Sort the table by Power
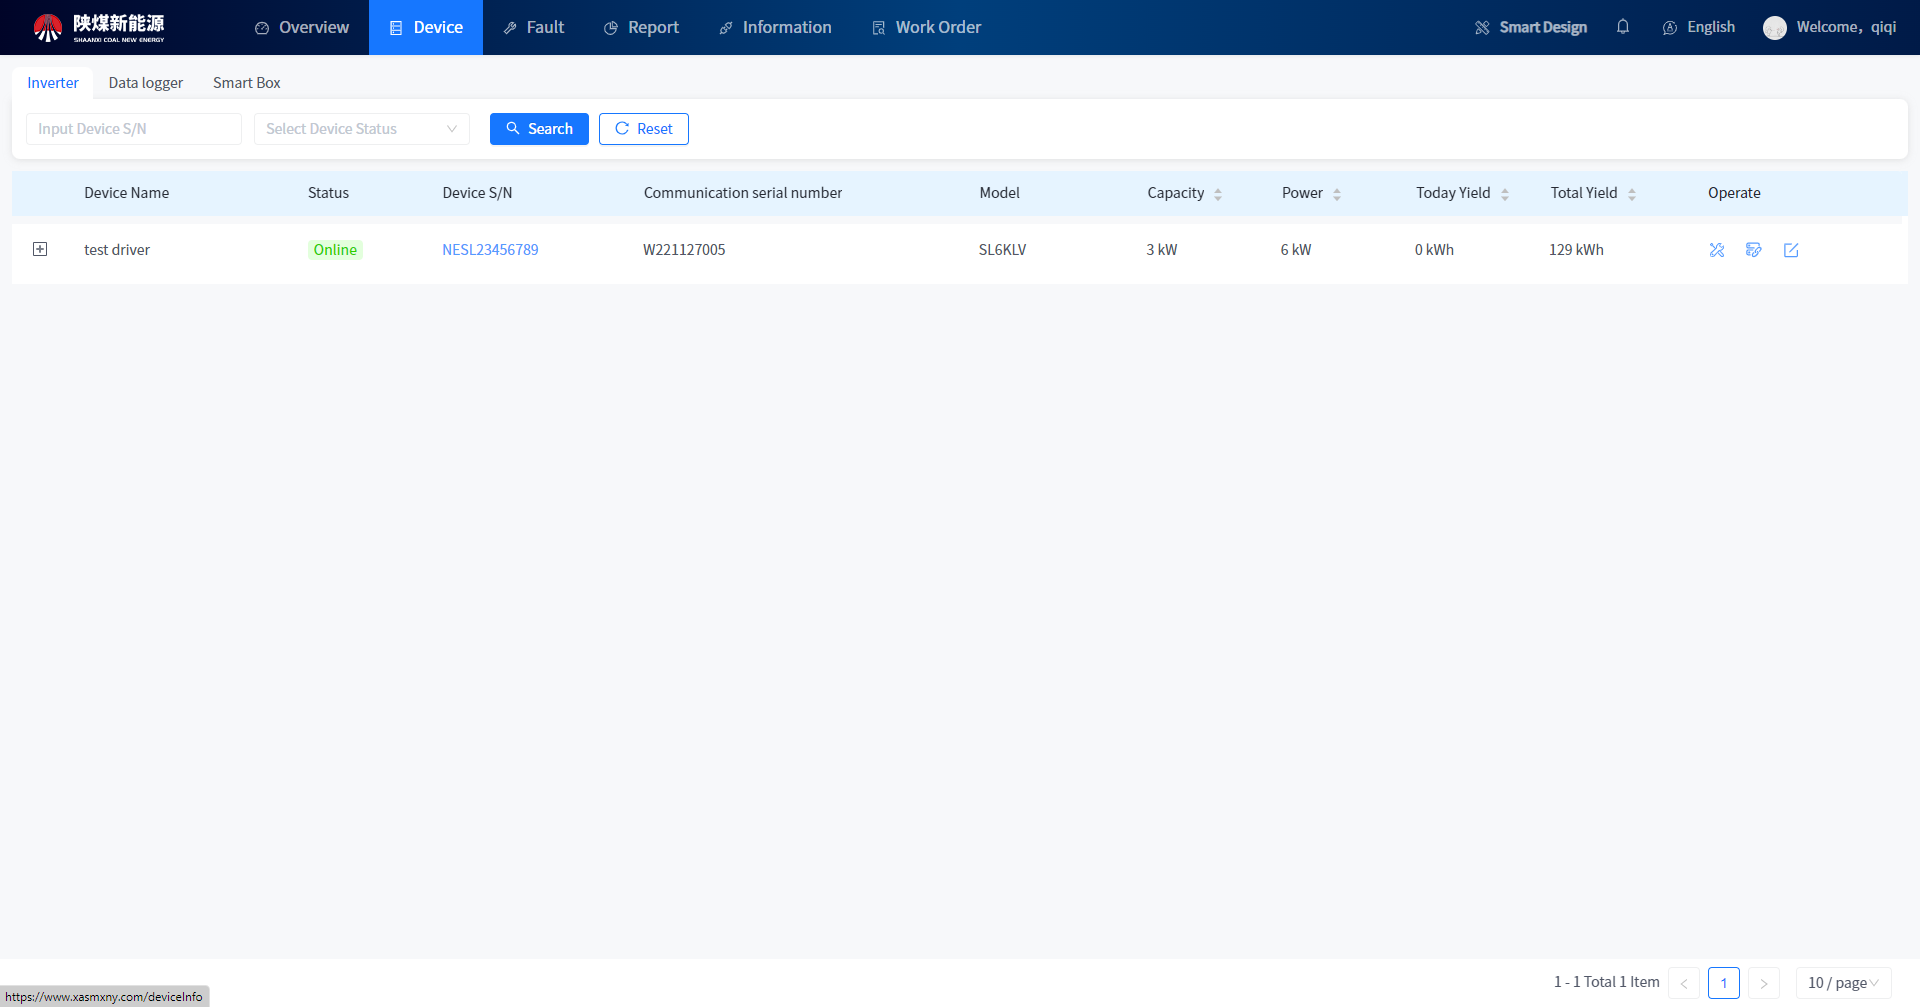Image resolution: width=1920 pixels, height=1007 pixels. [1337, 194]
